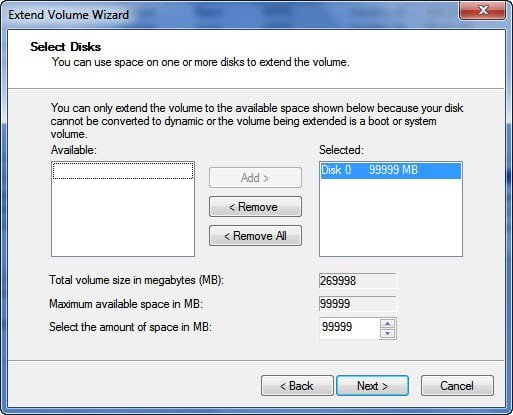Viewport: 513px width, 415px height.
Task: Cancel the Extend Volume Wizard
Action: click(457, 386)
